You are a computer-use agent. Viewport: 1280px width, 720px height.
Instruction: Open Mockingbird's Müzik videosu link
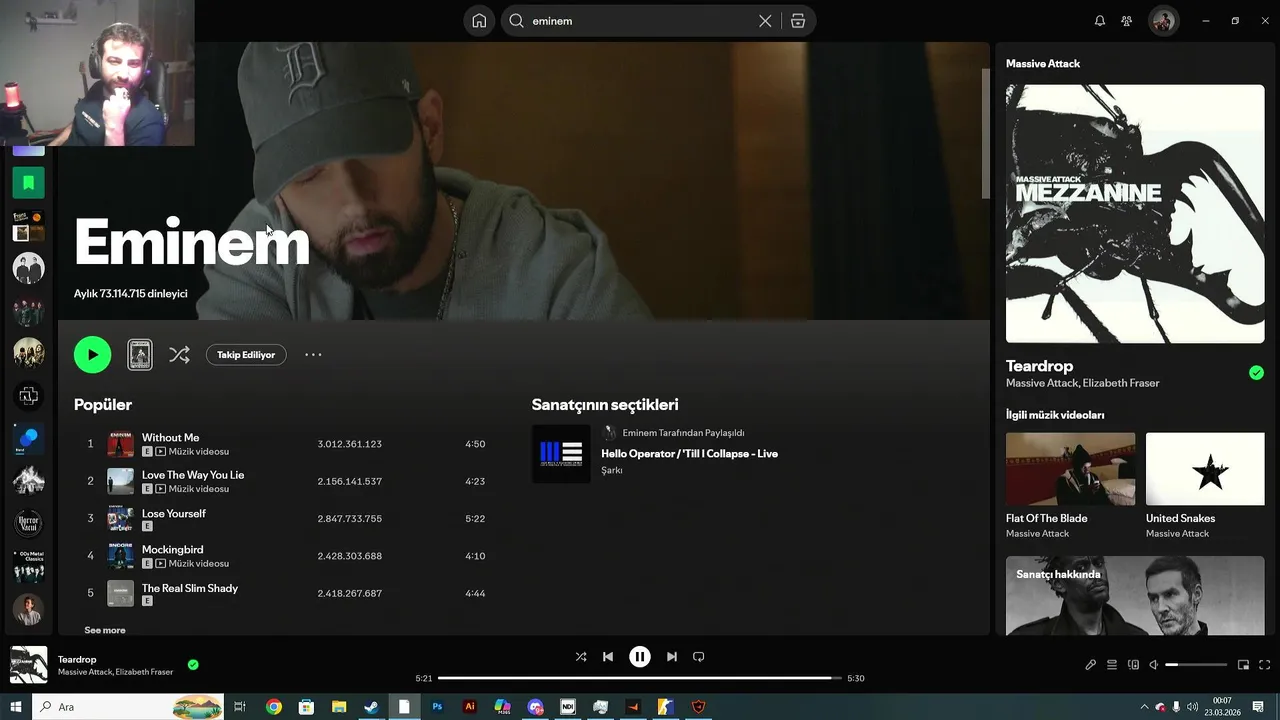pyautogui.click(x=198, y=563)
